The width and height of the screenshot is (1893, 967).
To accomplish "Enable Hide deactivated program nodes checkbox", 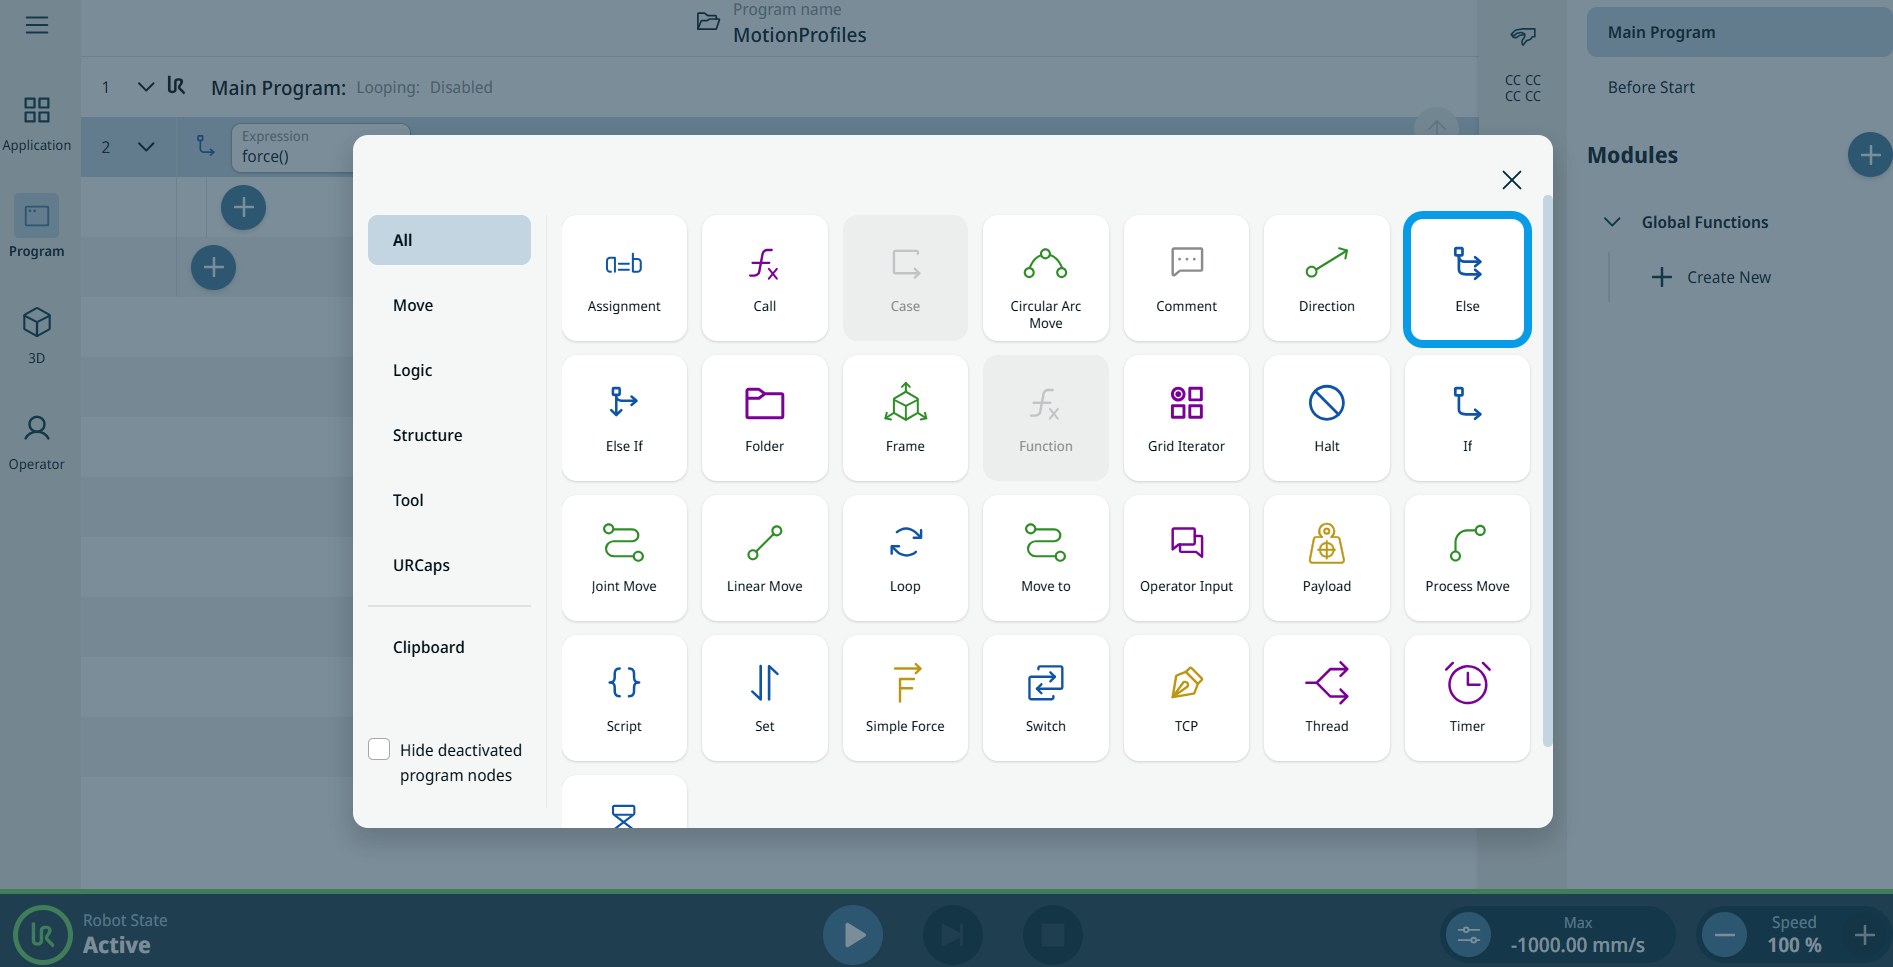I will (x=379, y=750).
